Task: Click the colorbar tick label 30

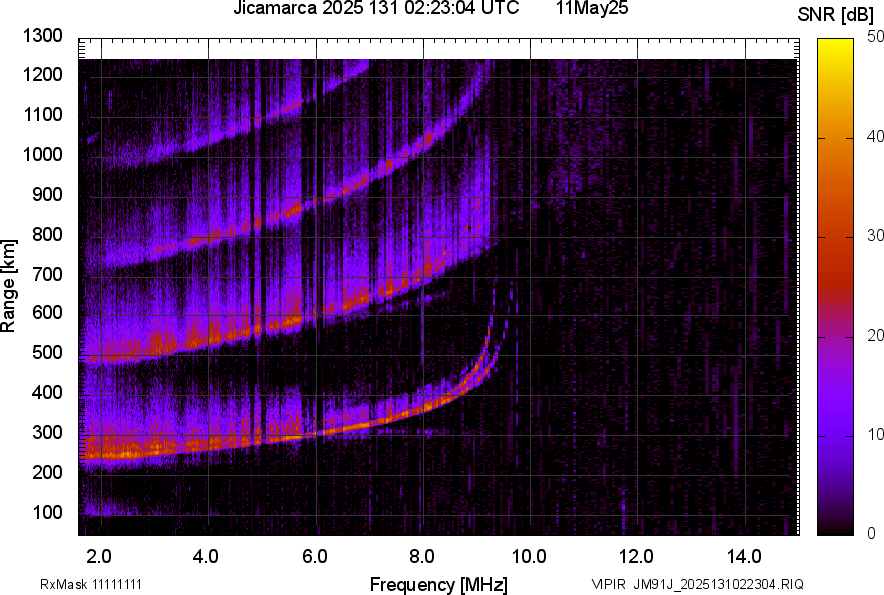Action: point(875,235)
